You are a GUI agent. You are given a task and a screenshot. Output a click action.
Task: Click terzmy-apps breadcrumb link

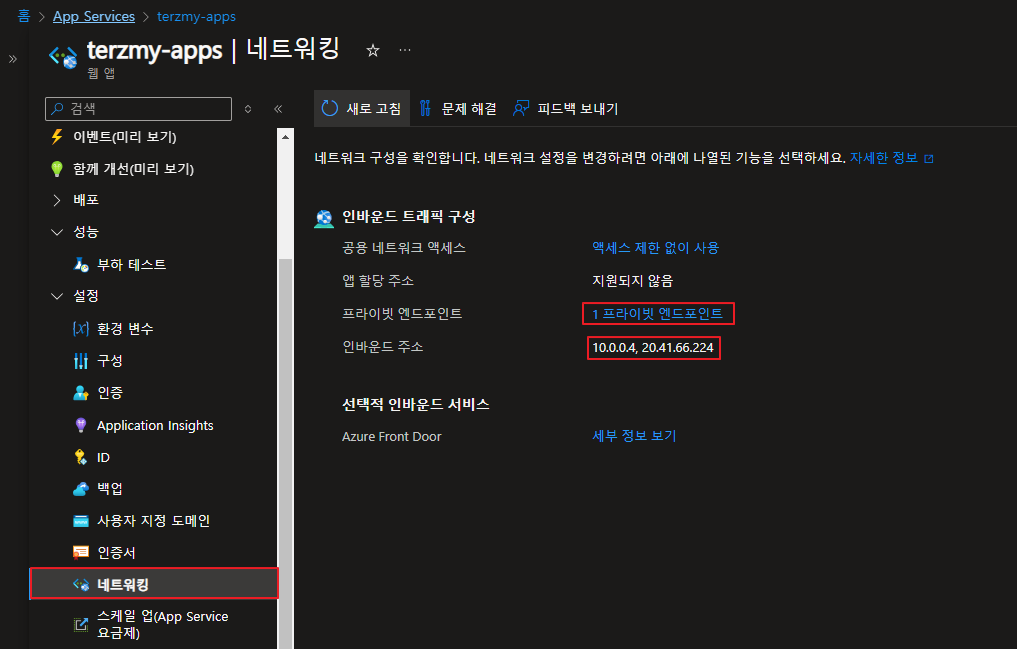click(x=197, y=16)
